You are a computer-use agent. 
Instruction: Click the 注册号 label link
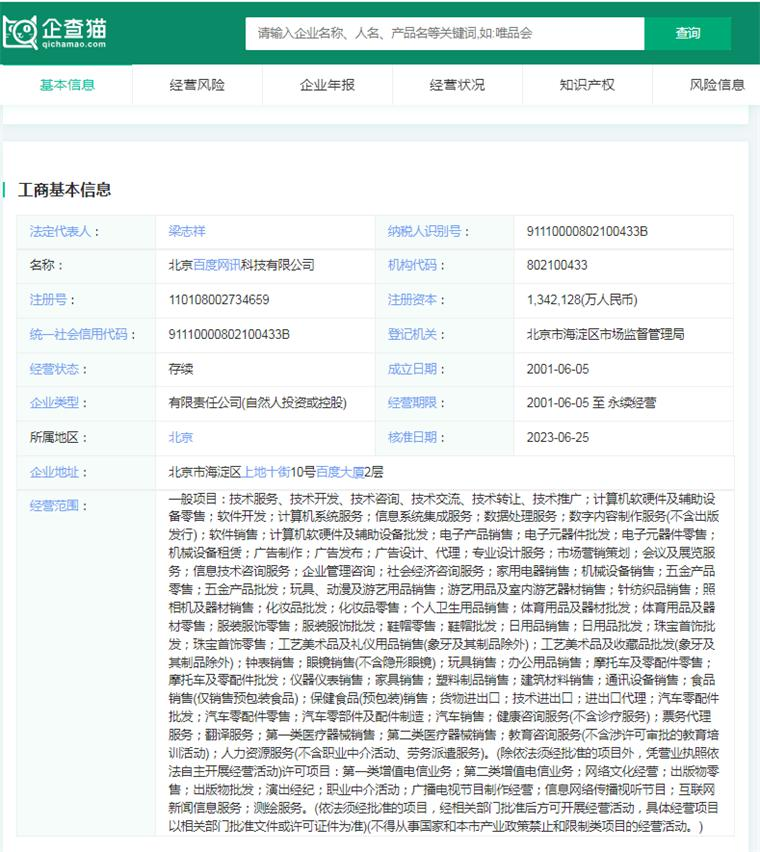click(x=48, y=299)
